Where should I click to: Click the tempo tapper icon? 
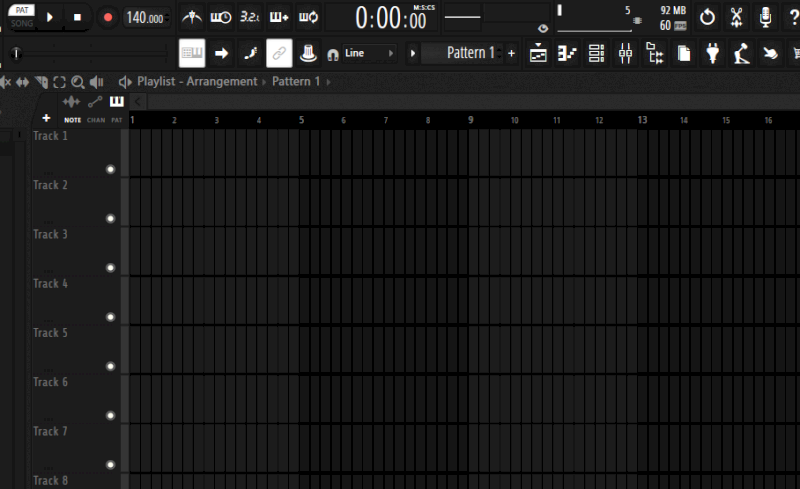(x=742, y=53)
